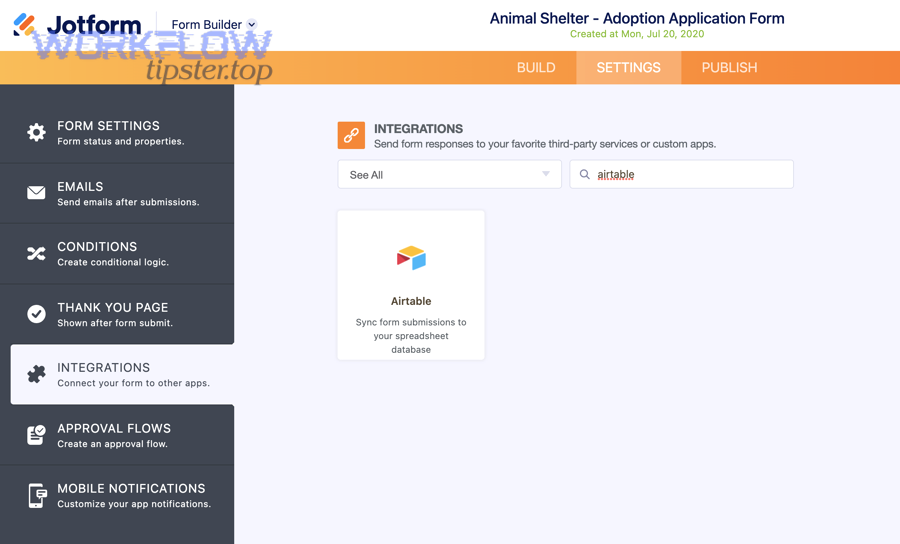Click the Mobile Notifications phone icon
This screenshot has width=900, height=544.
pyautogui.click(x=37, y=496)
